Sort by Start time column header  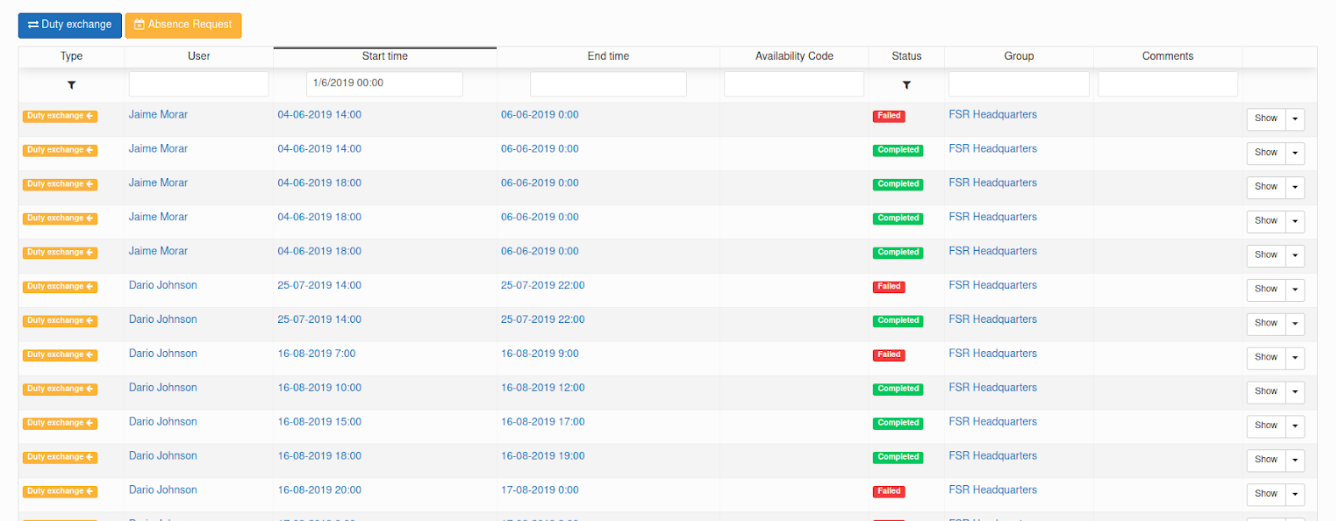(x=385, y=56)
